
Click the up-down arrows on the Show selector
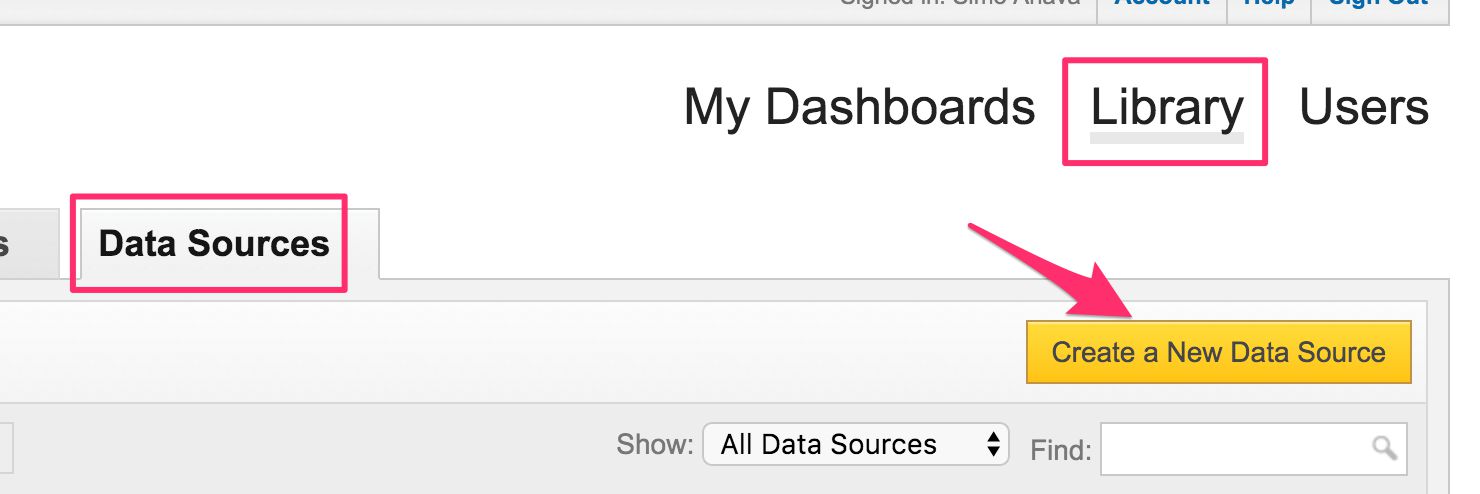tap(993, 444)
